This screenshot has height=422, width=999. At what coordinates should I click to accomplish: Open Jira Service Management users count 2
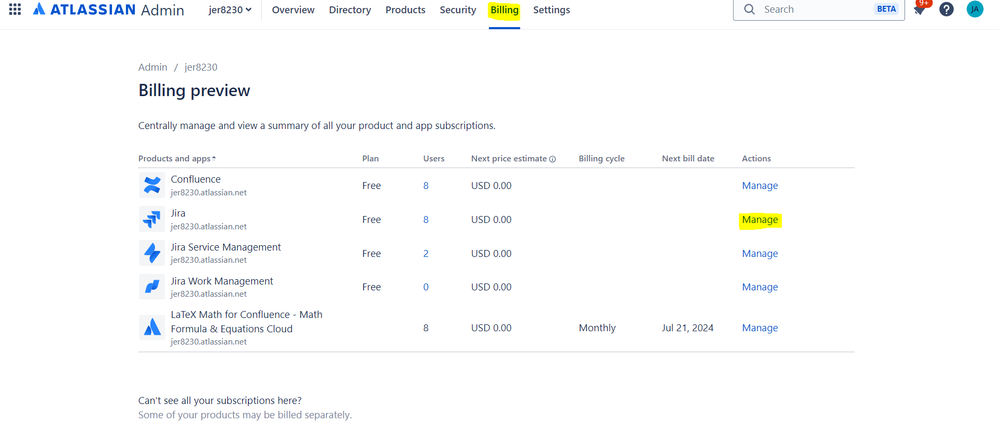426,253
